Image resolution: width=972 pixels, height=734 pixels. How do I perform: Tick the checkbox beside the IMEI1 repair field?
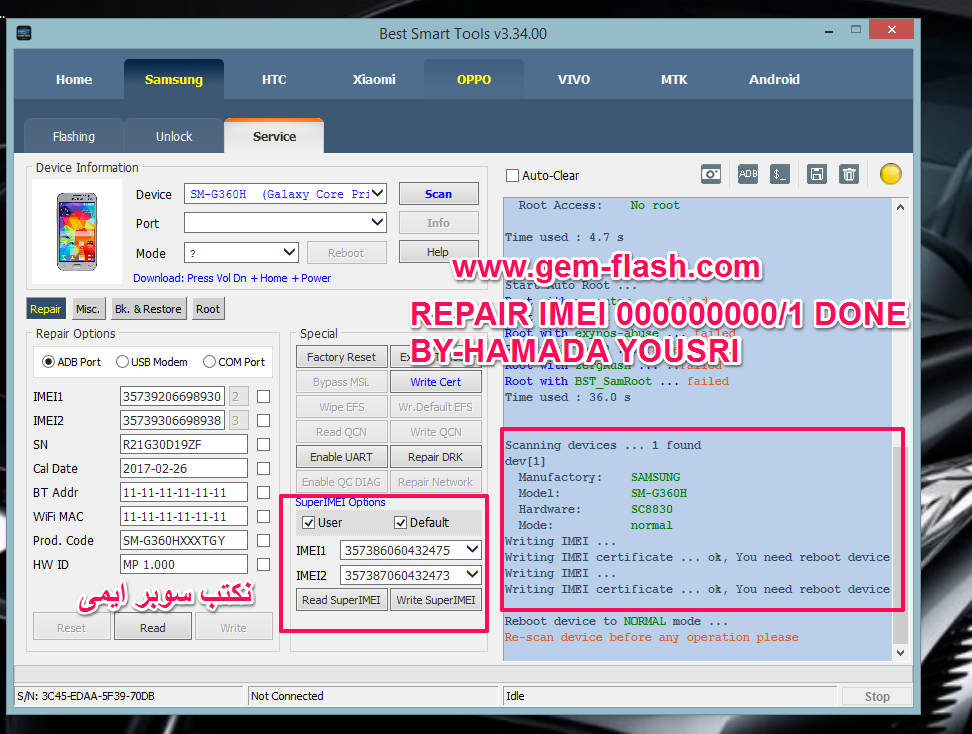(x=263, y=396)
